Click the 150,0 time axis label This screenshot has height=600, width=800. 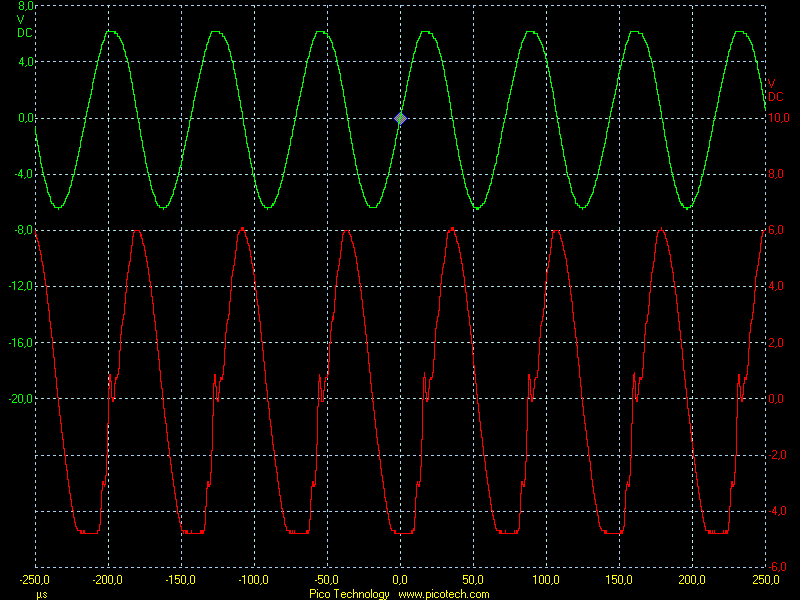coord(618,580)
